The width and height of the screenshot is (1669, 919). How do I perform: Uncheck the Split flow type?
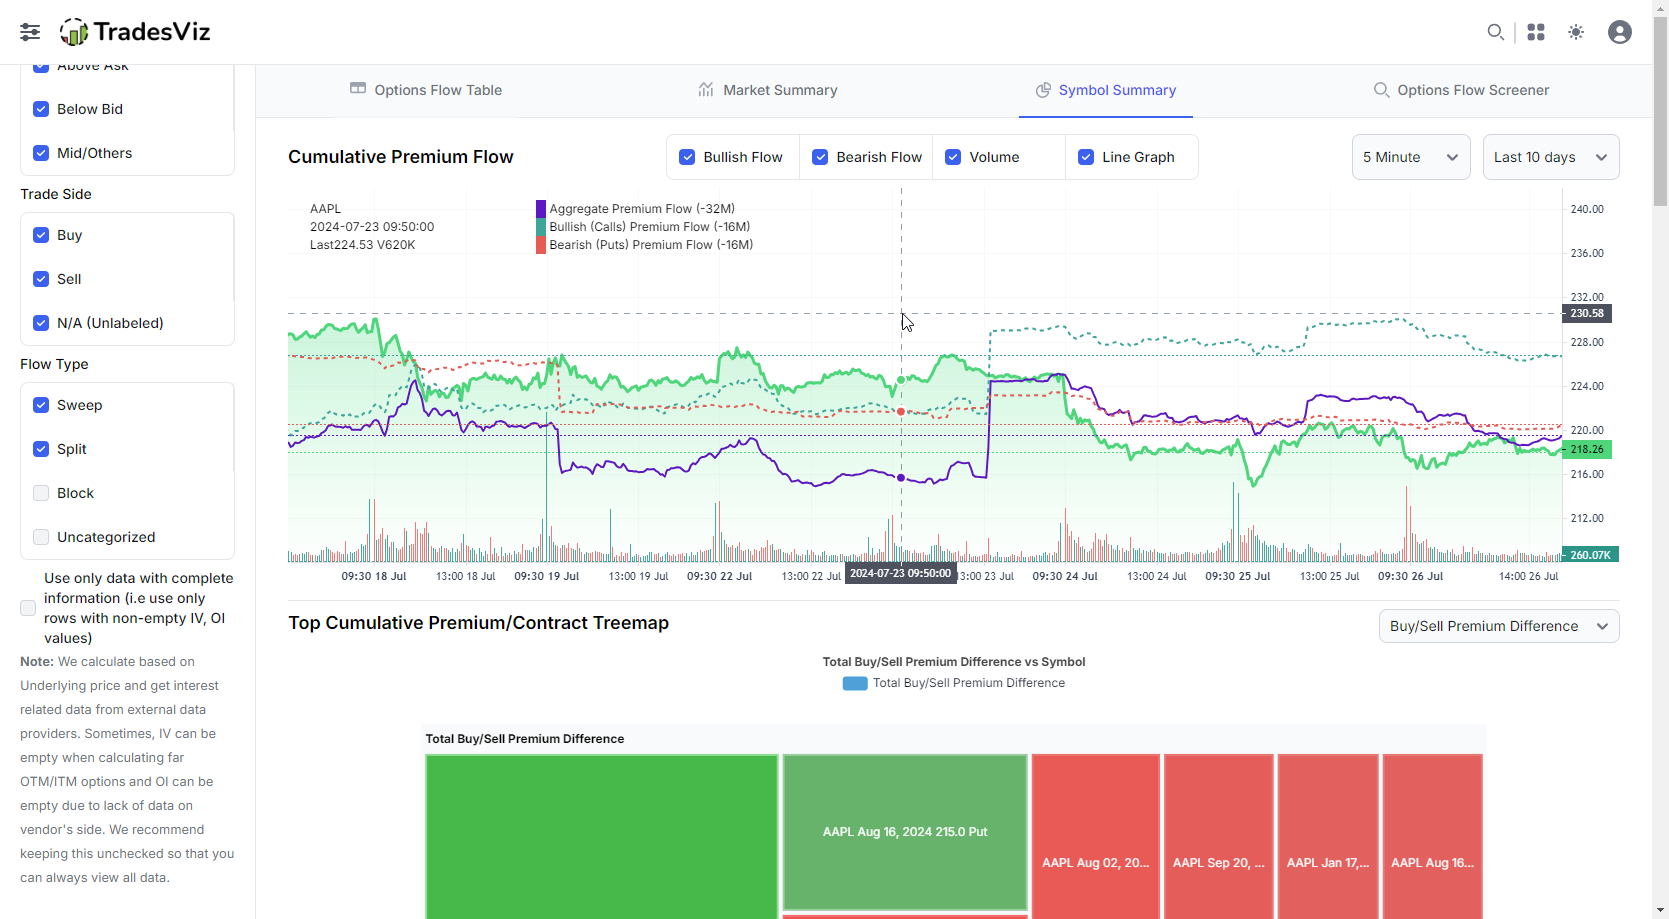coord(41,449)
